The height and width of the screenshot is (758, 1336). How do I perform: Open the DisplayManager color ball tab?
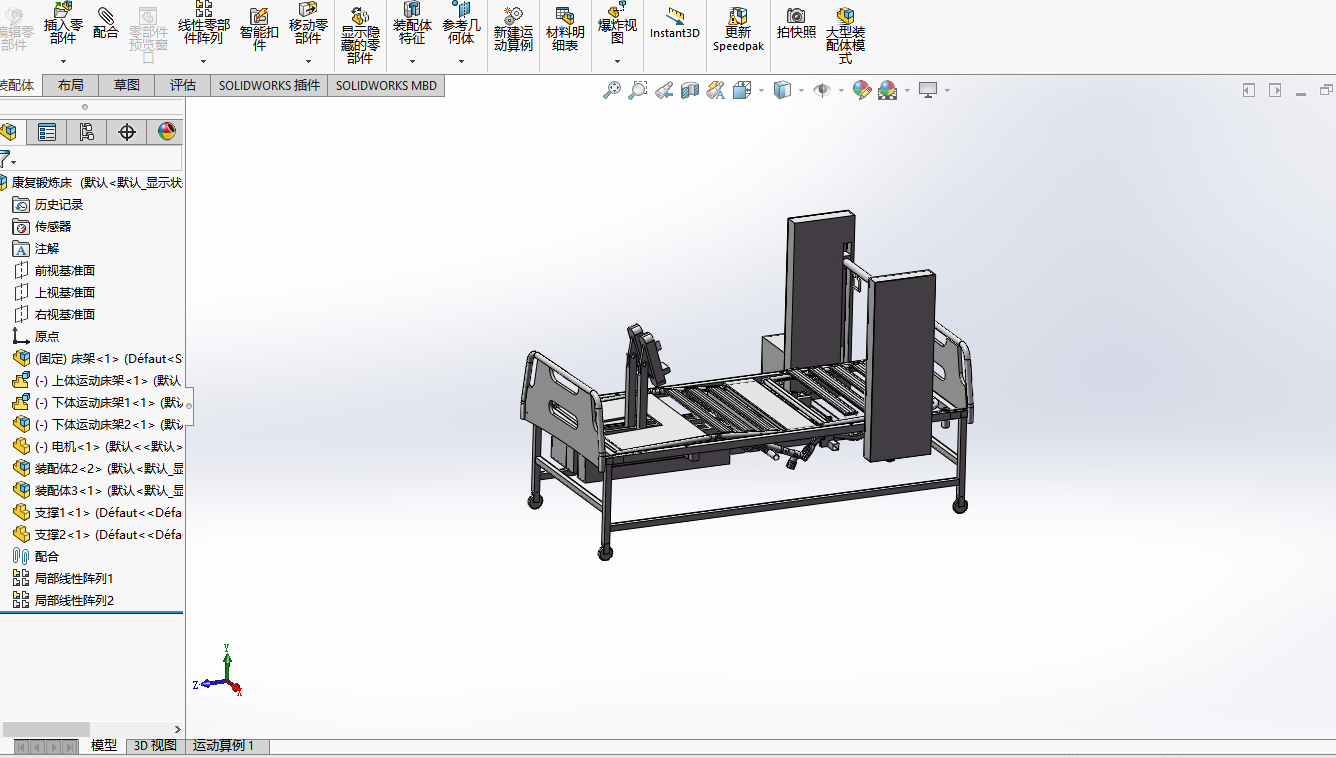pyautogui.click(x=166, y=132)
